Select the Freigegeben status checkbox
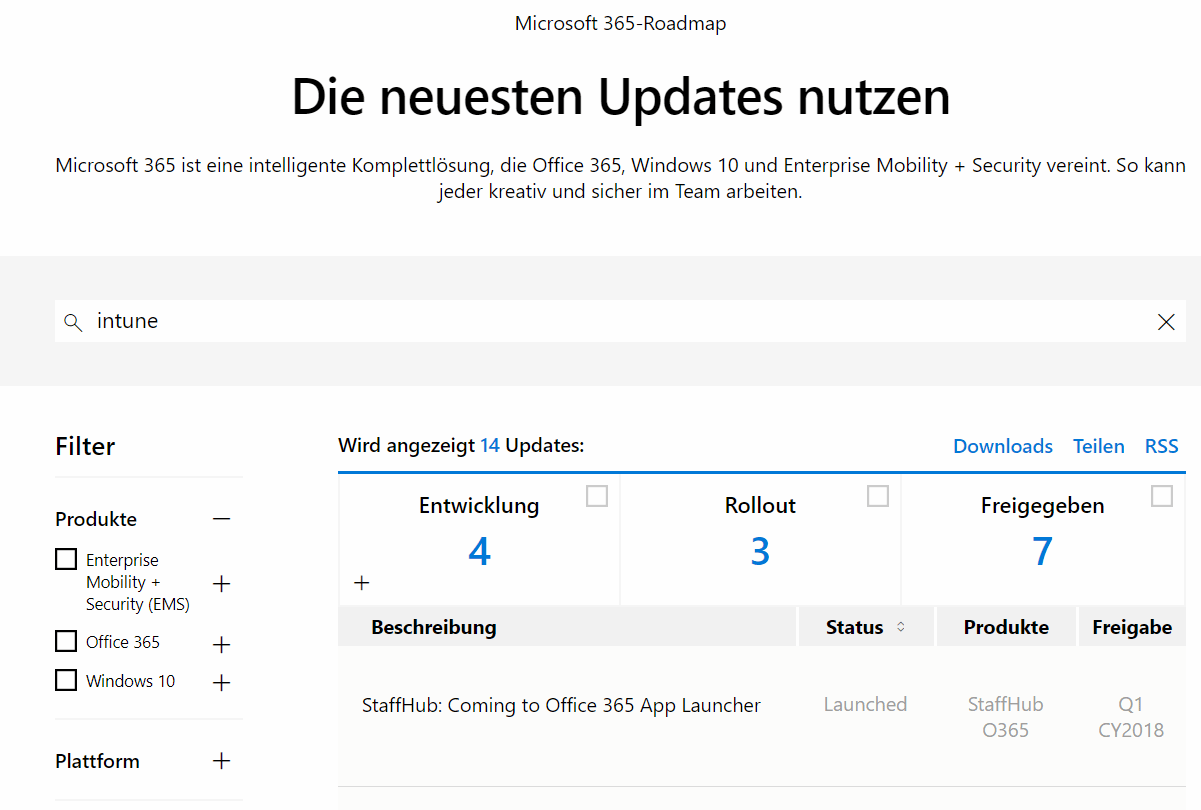The width and height of the screenshot is (1201, 810). point(1161,495)
